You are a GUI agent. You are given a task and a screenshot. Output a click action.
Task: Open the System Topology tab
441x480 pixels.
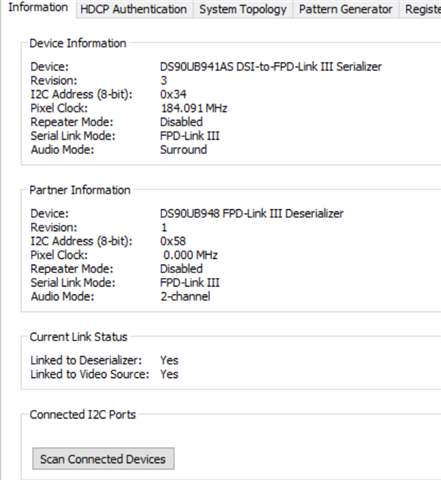243,9
